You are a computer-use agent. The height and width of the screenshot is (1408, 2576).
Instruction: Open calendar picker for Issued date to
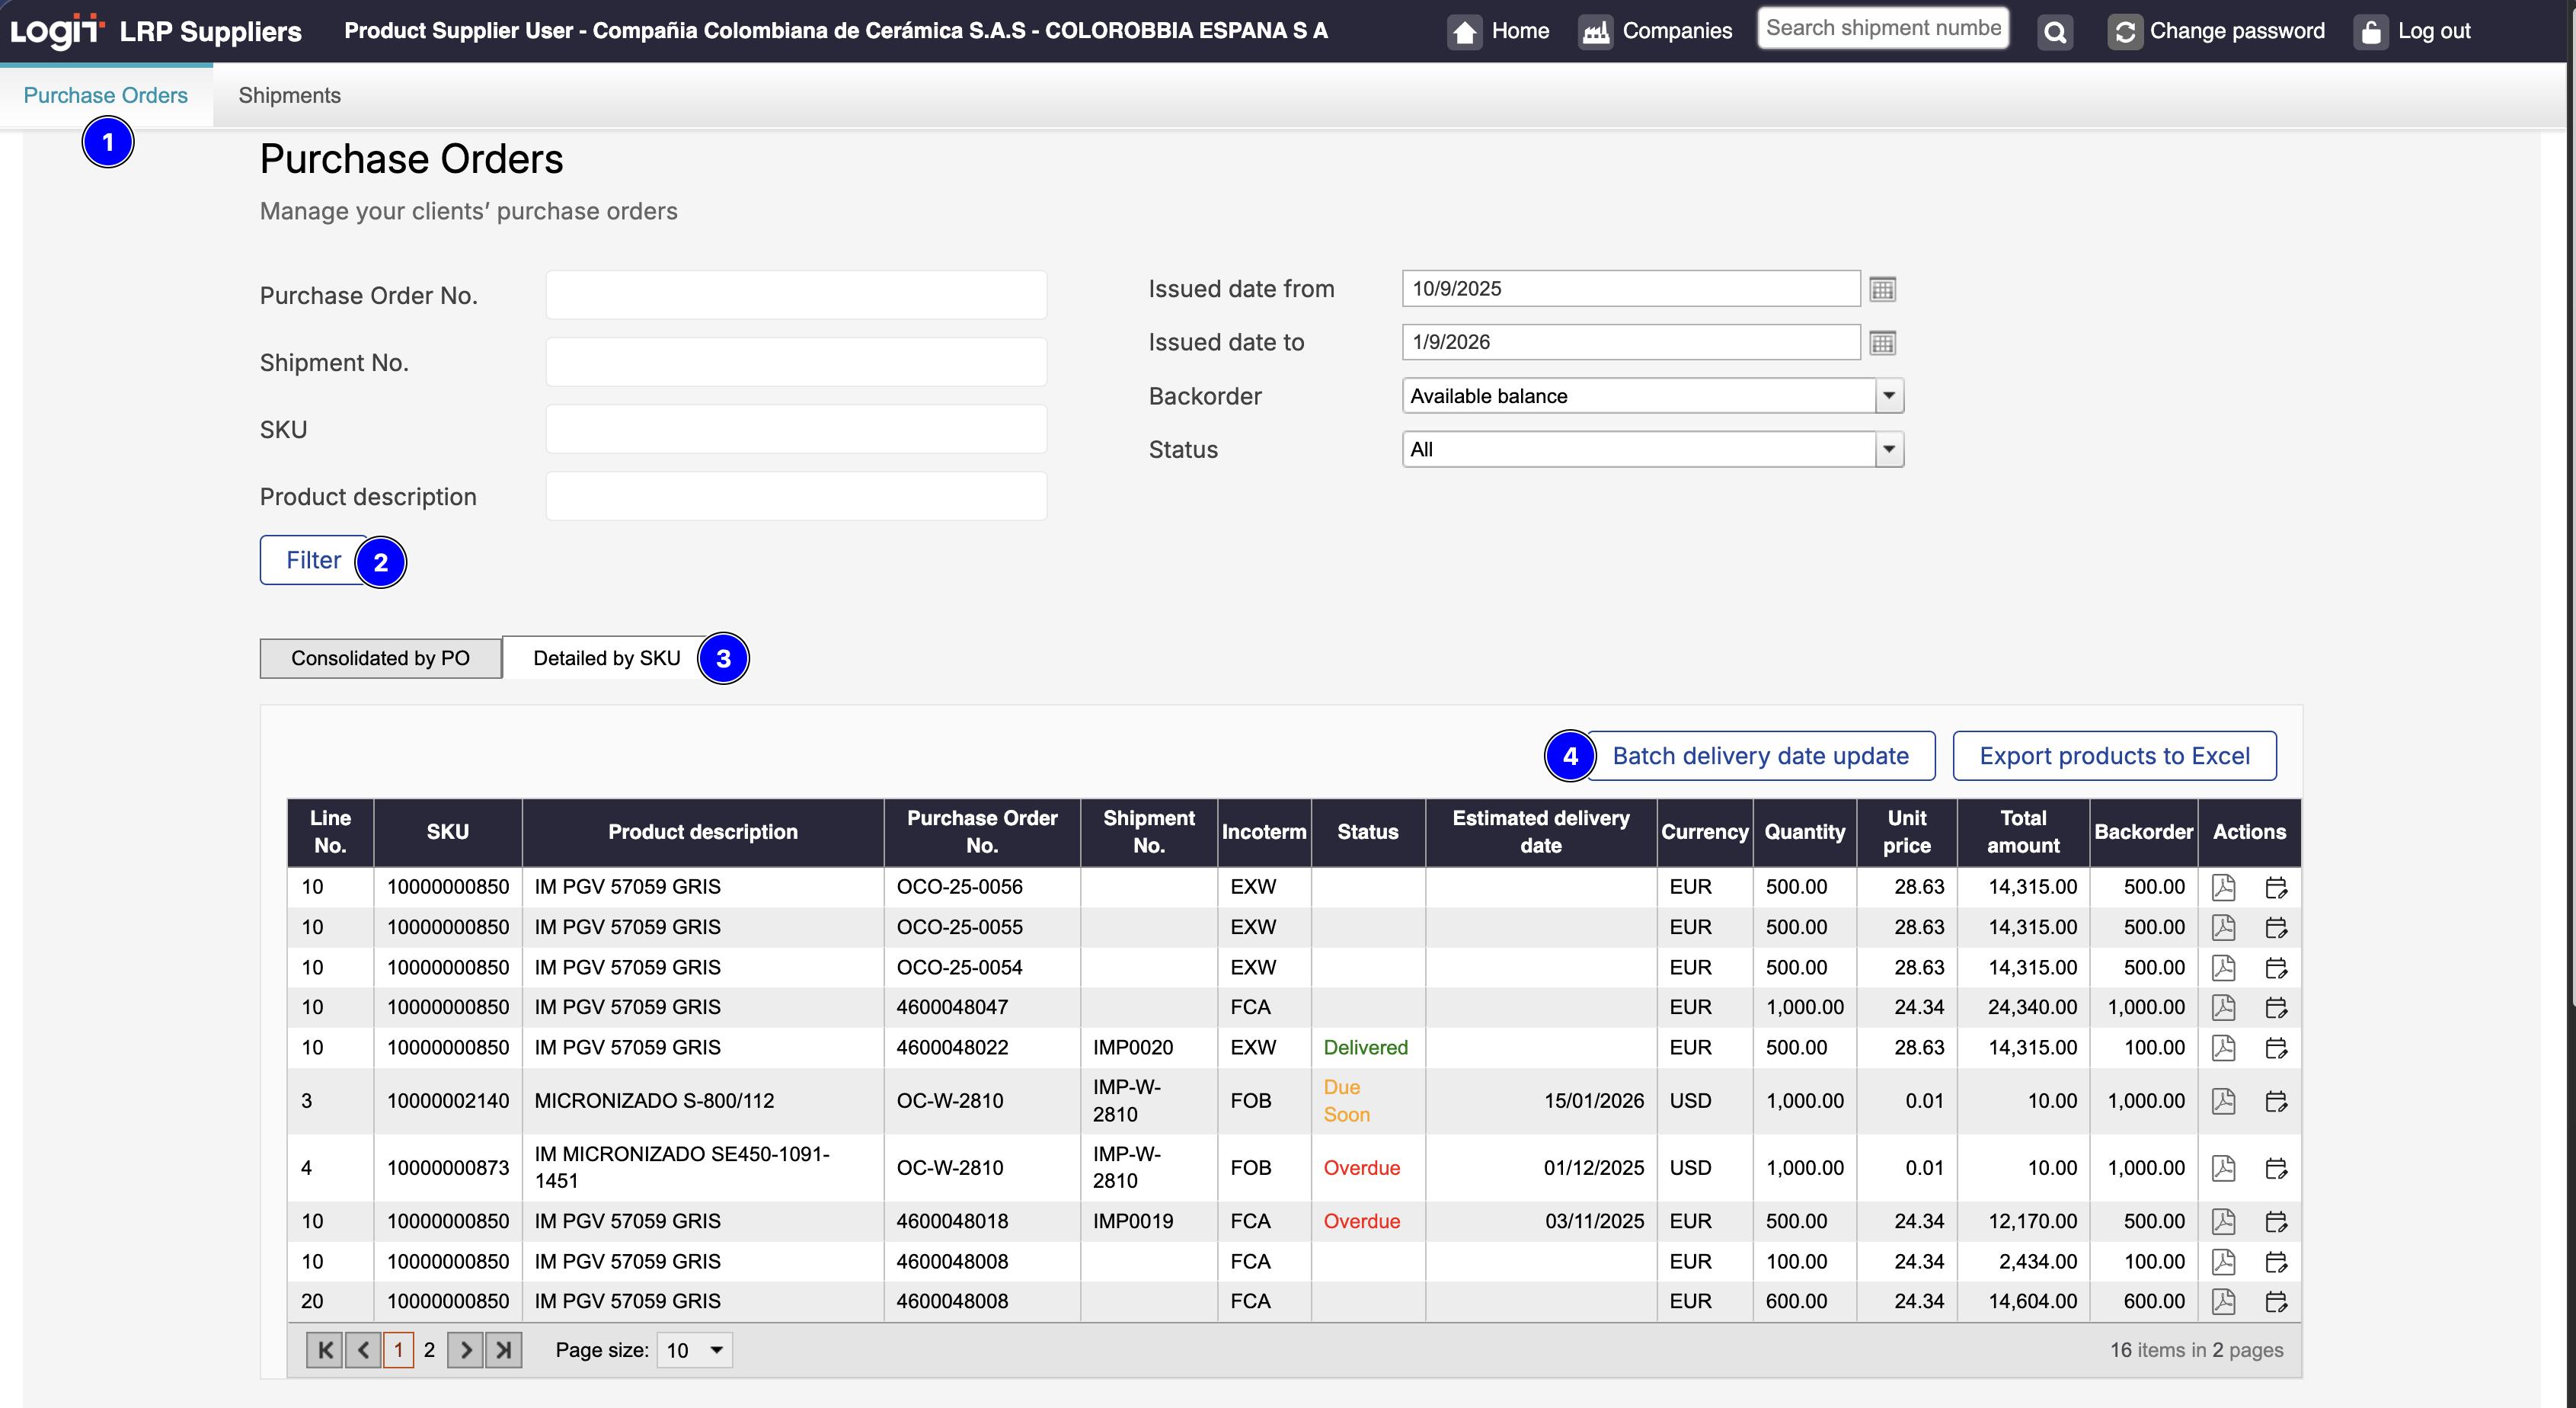[1882, 343]
